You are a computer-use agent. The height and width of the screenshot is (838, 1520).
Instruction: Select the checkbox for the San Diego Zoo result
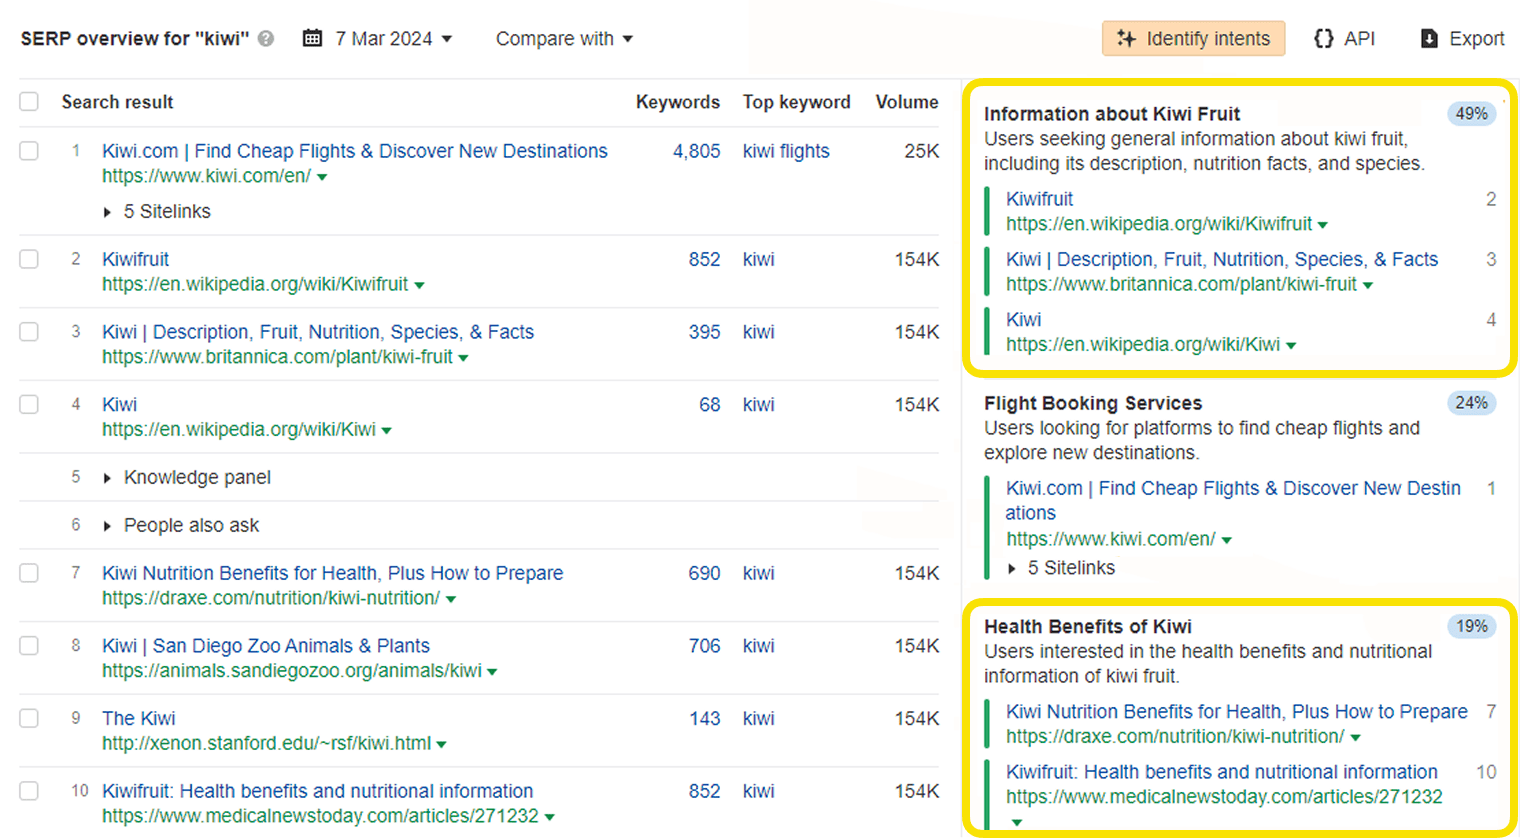pos(28,645)
